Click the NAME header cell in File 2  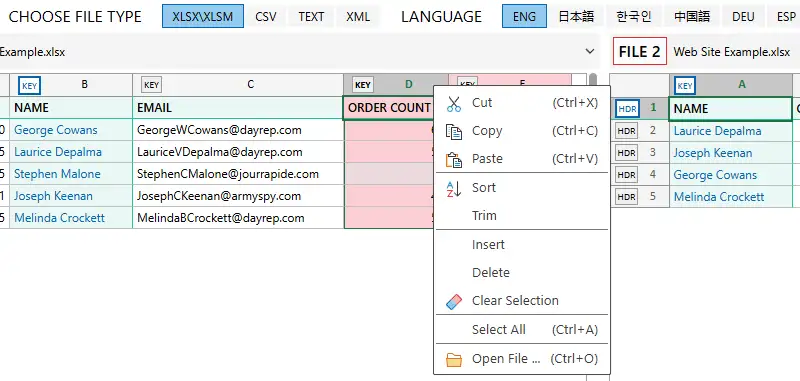pyautogui.click(x=731, y=109)
